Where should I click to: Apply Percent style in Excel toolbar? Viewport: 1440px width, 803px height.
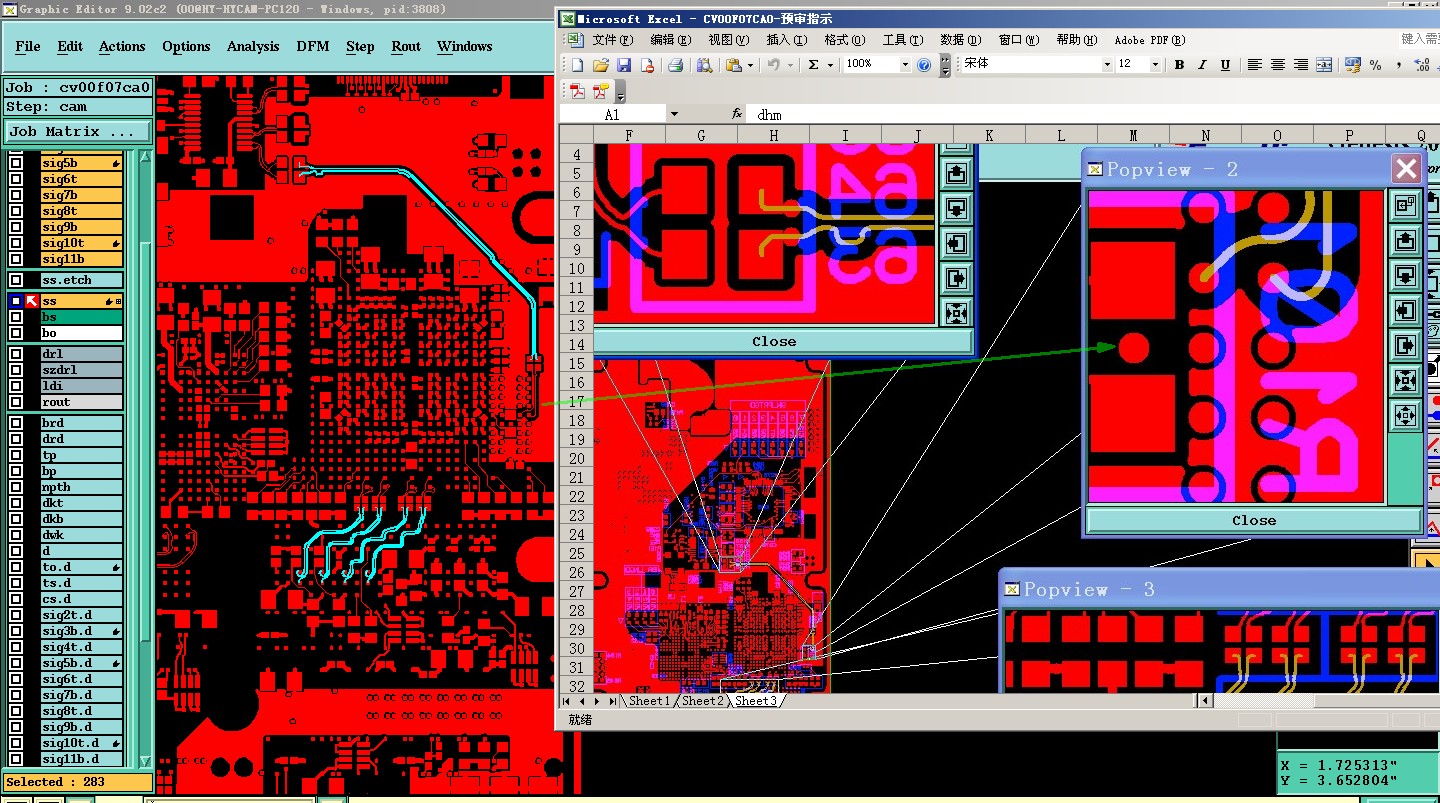(1376, 65)
